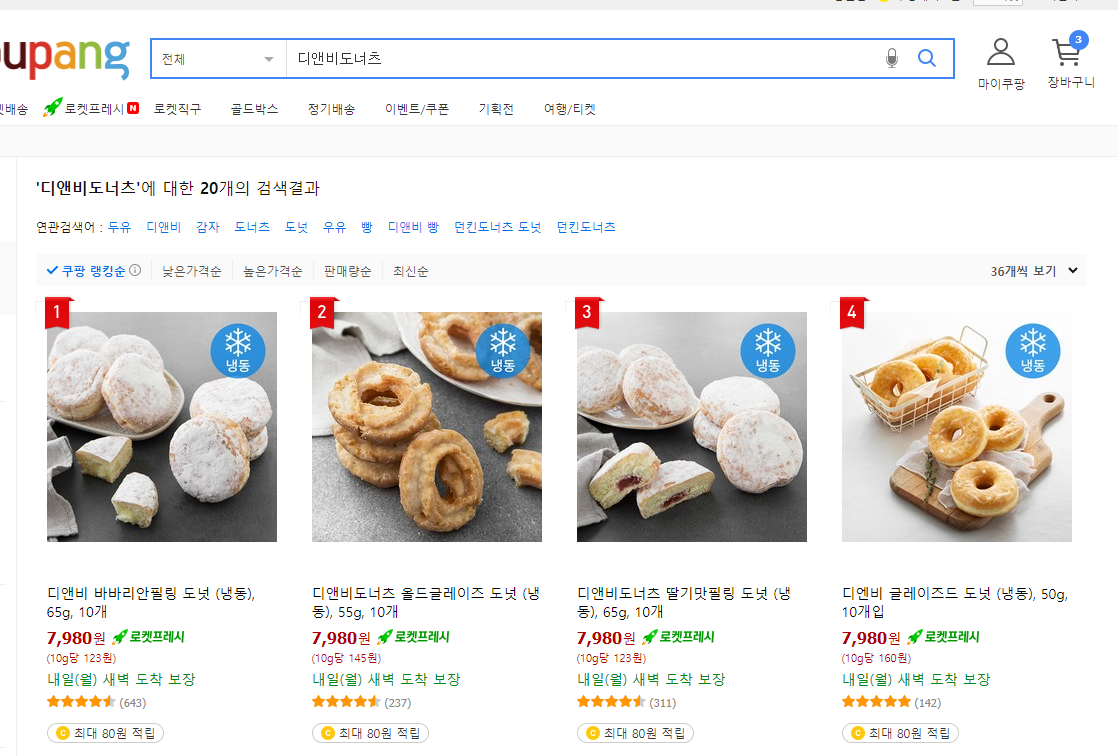Open the 로켓직구 menu
Screen dimensions: 1118x756
178,108
